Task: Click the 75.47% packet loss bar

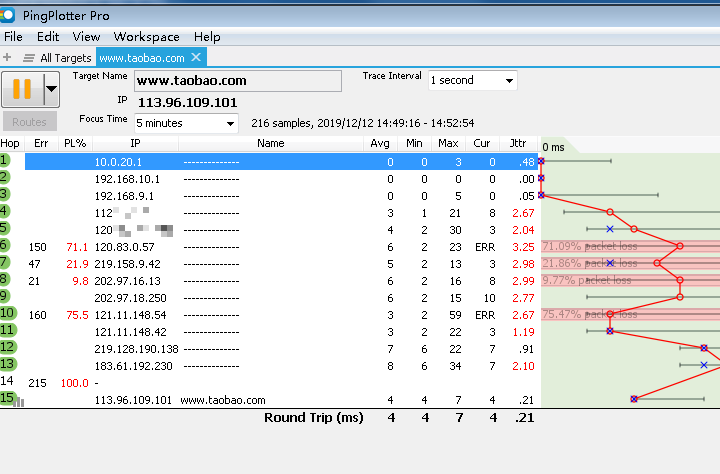Action: (x=630, y=314)
